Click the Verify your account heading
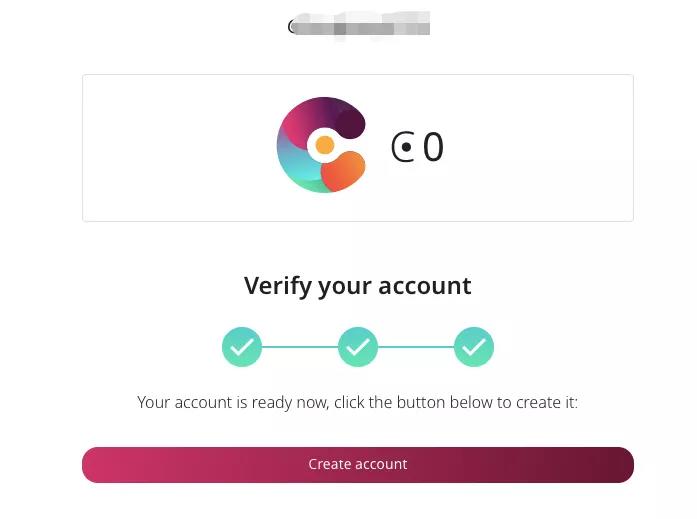Image resolution: width=697 pixels, height=519 pixels. coord(357,286)
